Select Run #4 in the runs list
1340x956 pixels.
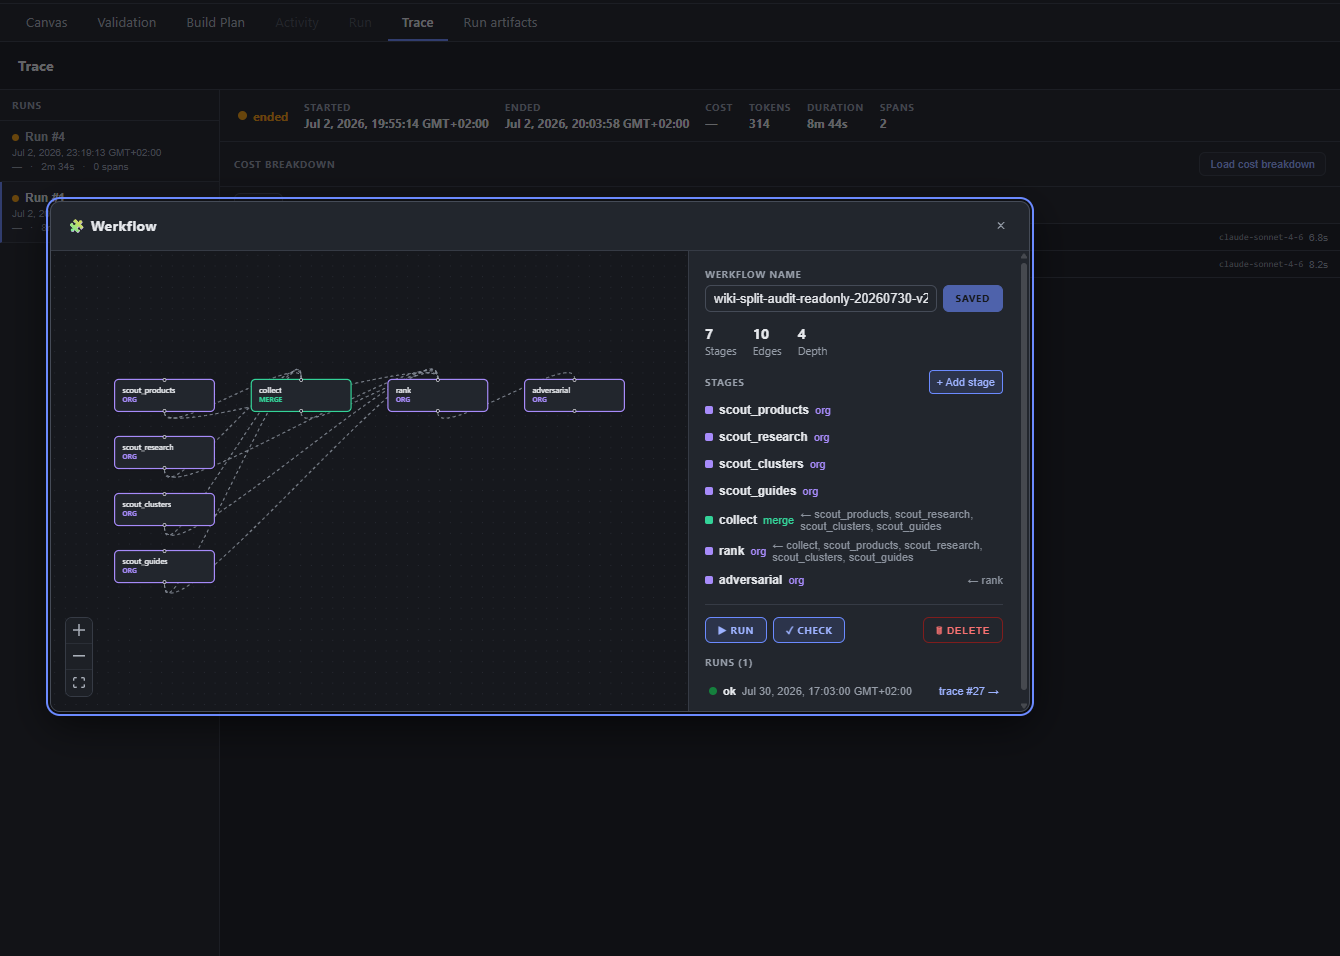point(110,151)
